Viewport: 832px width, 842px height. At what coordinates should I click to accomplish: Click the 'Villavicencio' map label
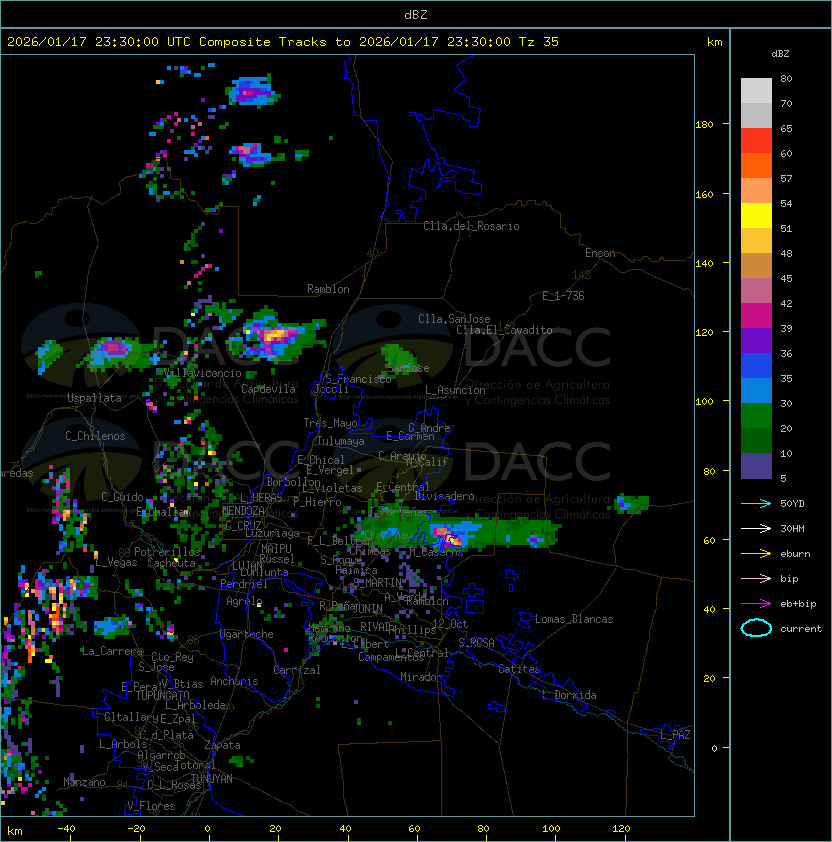tap(202, 373)
